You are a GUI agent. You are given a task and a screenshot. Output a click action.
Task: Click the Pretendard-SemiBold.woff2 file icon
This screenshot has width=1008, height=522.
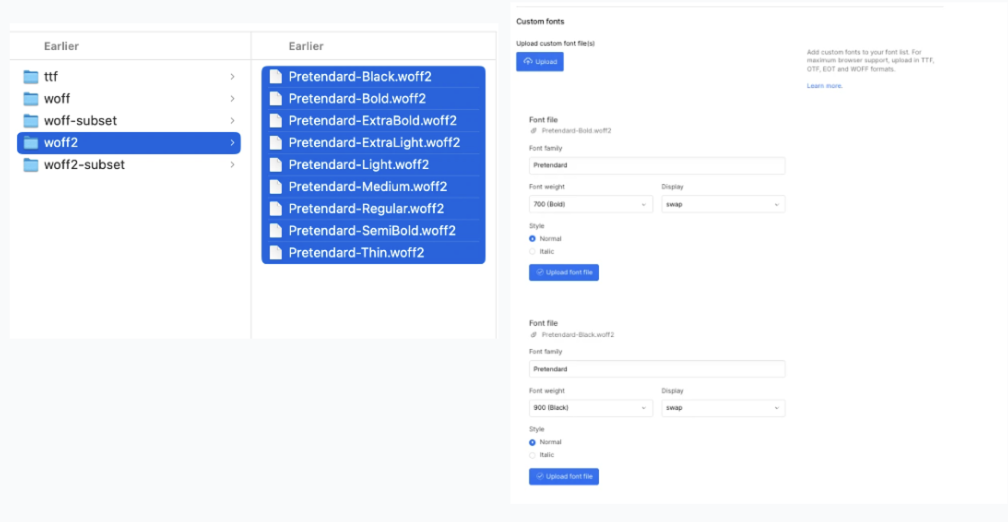[276, 231]
